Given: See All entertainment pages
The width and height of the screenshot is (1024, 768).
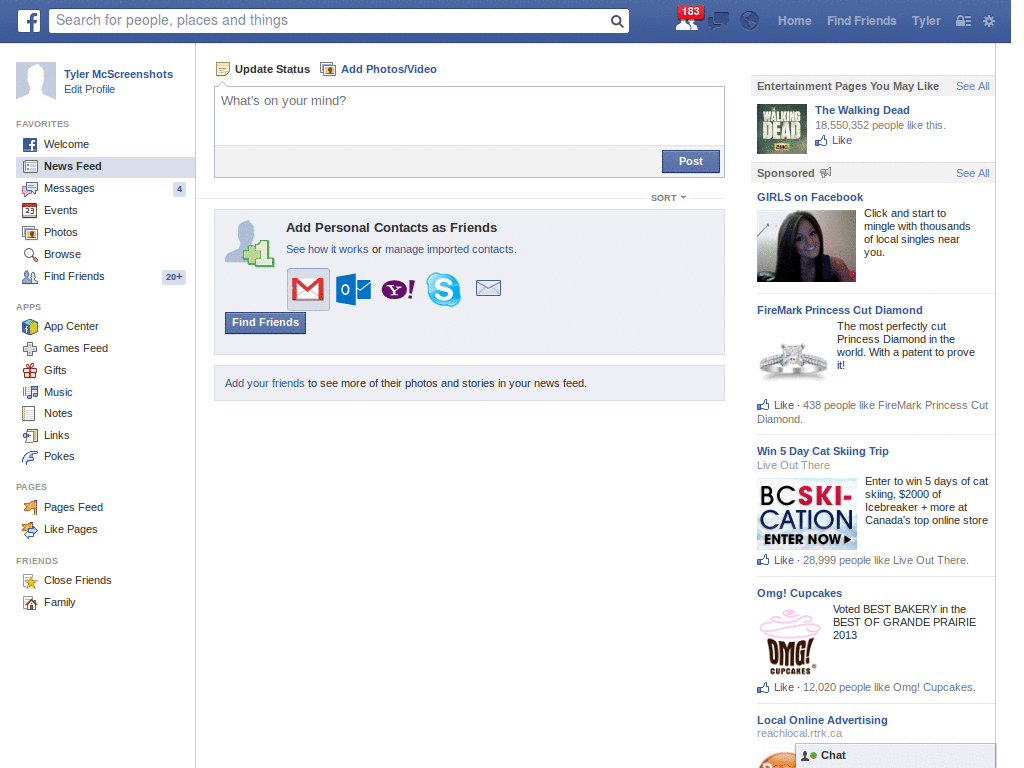Looking at the screenshot, I should [x=972, y=86].
